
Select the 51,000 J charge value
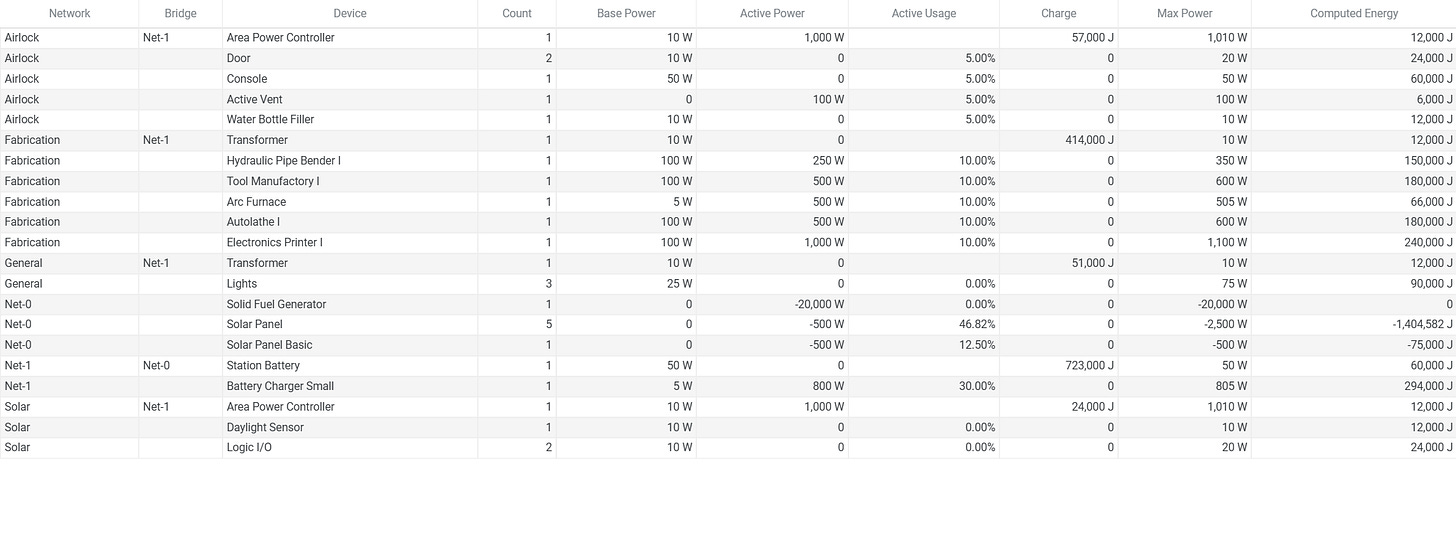pyautogui.click(x=1059, y=264)
